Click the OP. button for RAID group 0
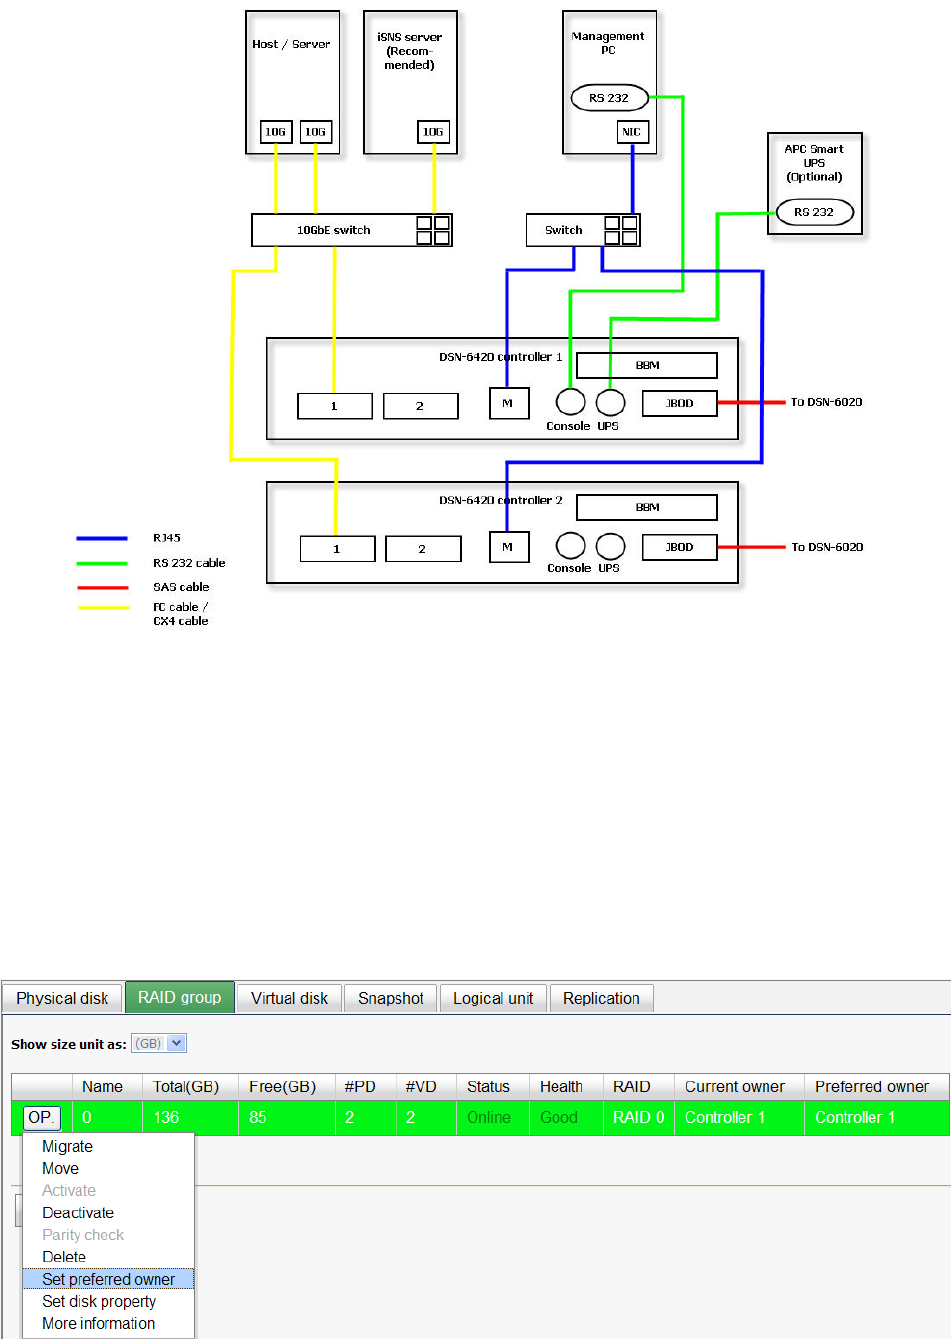Image resolution: width=951 pixels, height=1339 pixels. pos(41,1117)
